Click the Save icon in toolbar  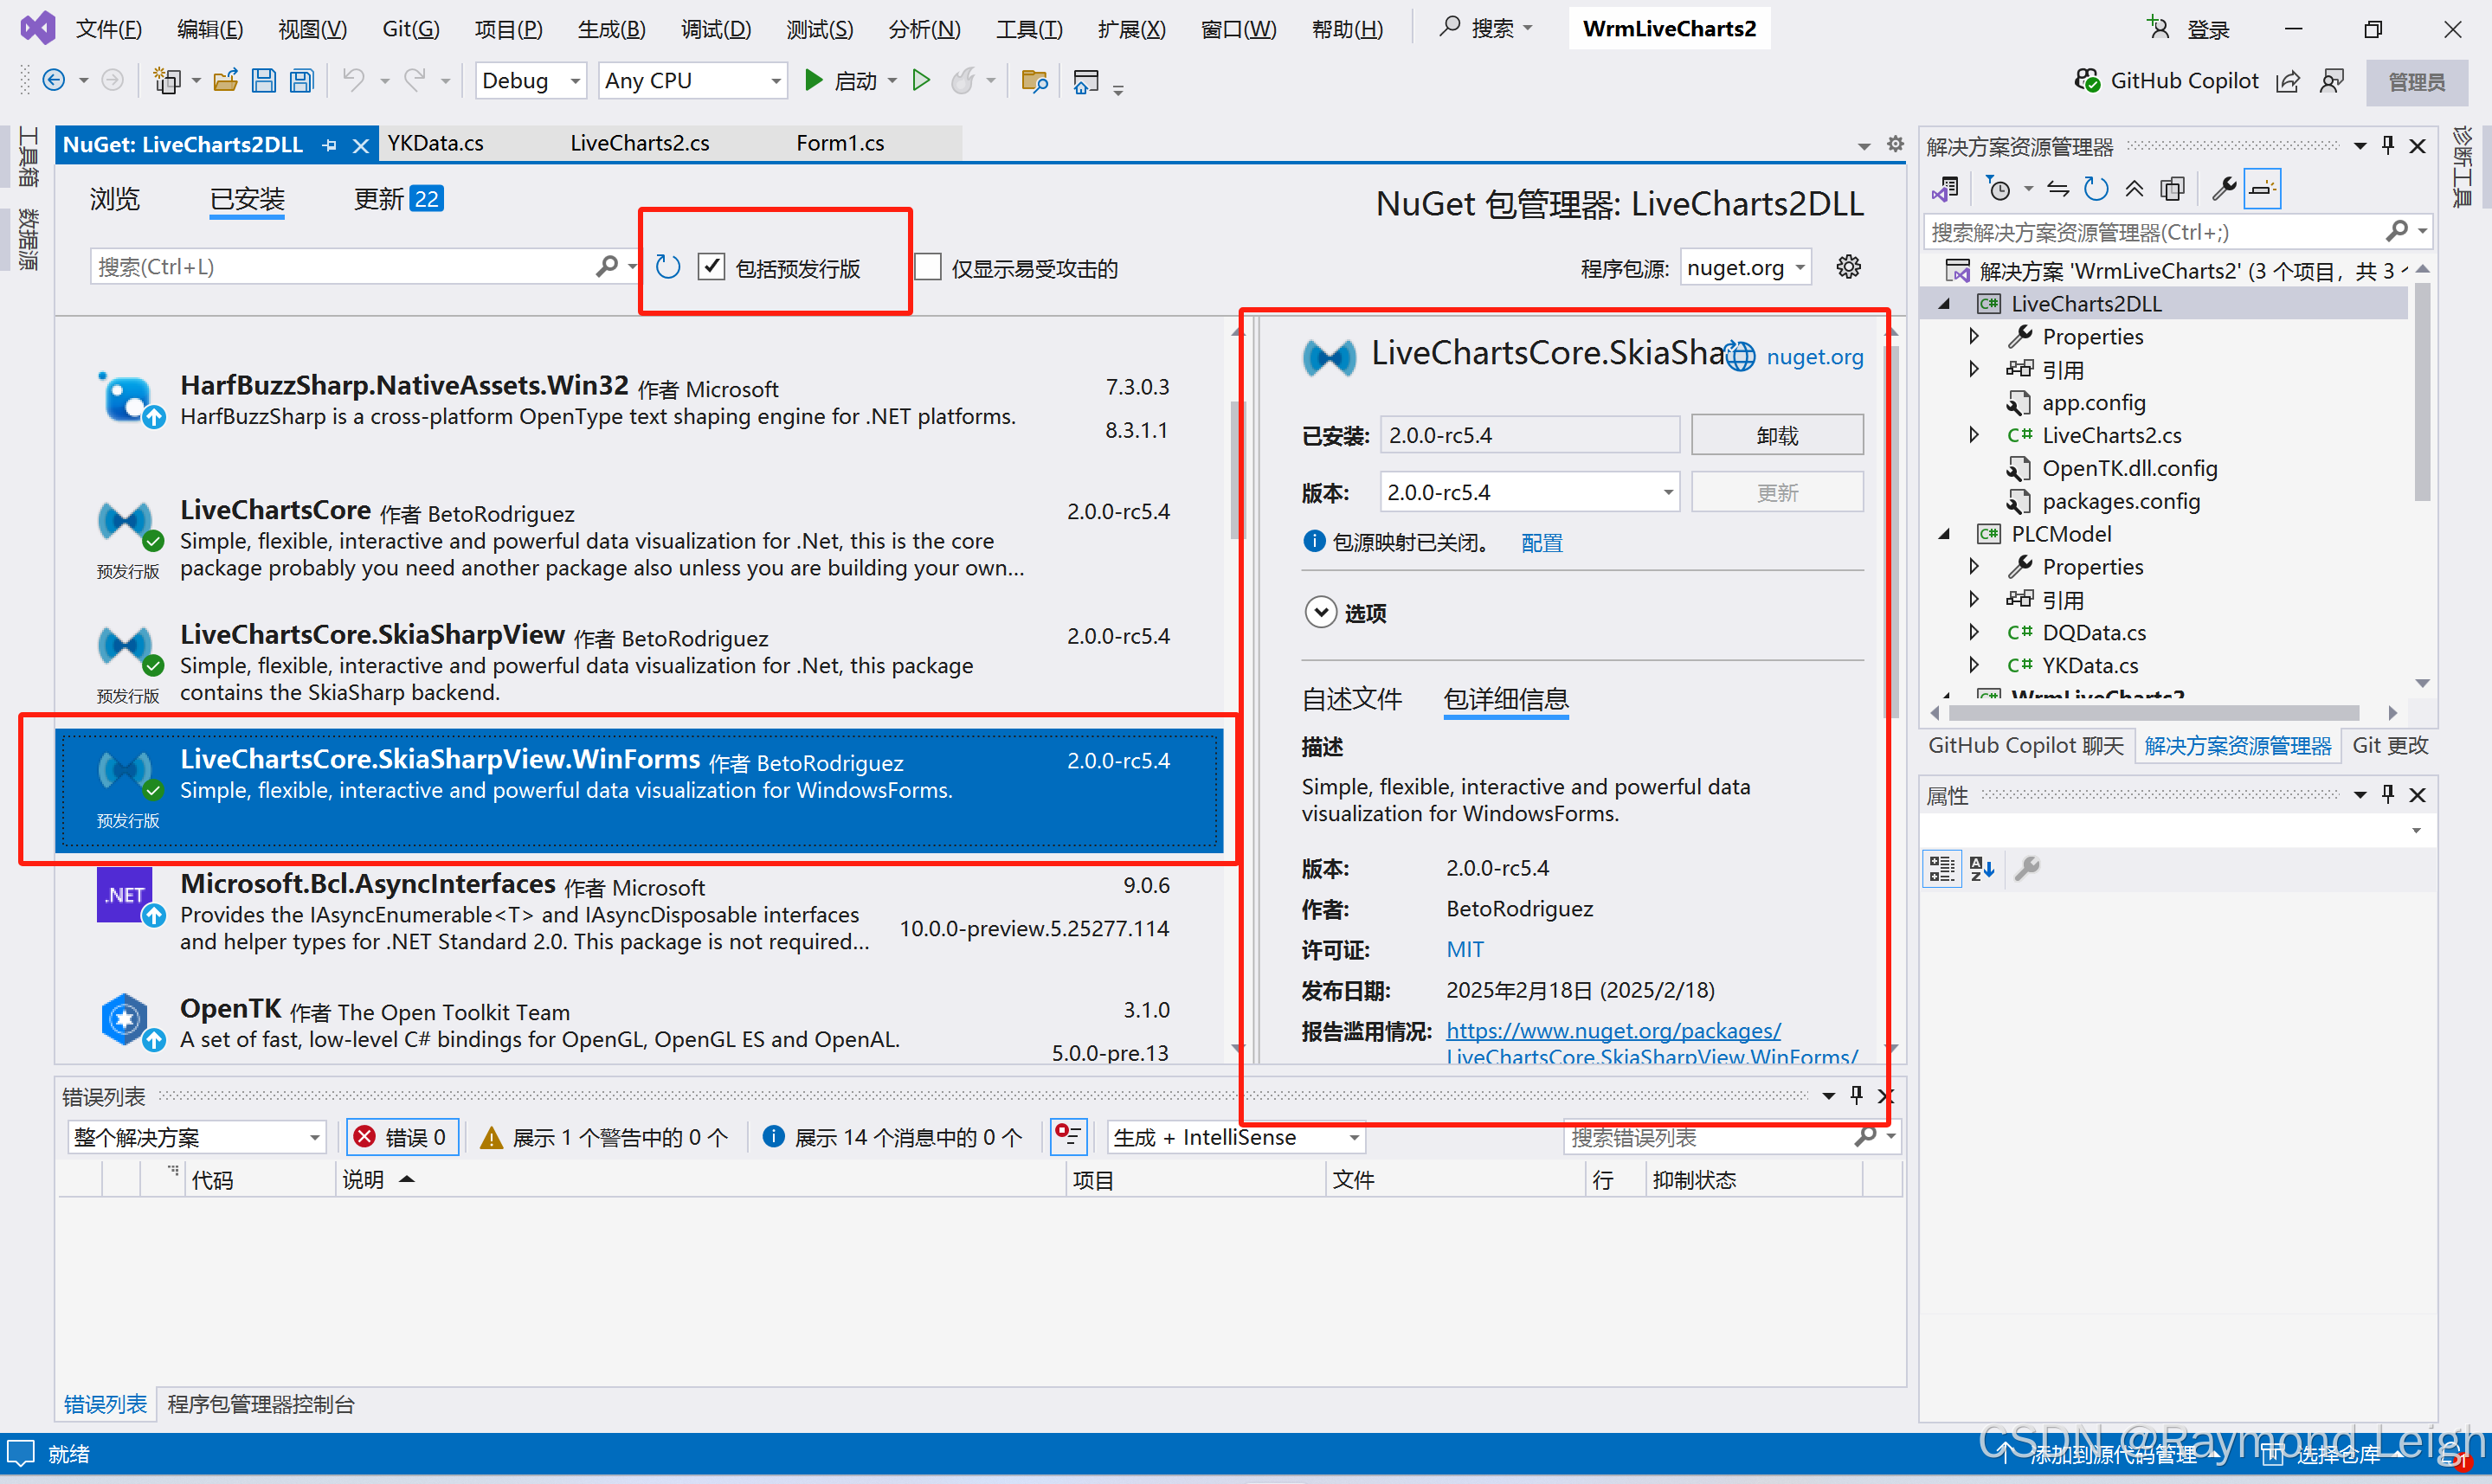pyautogui.click(x=264, y=81)
